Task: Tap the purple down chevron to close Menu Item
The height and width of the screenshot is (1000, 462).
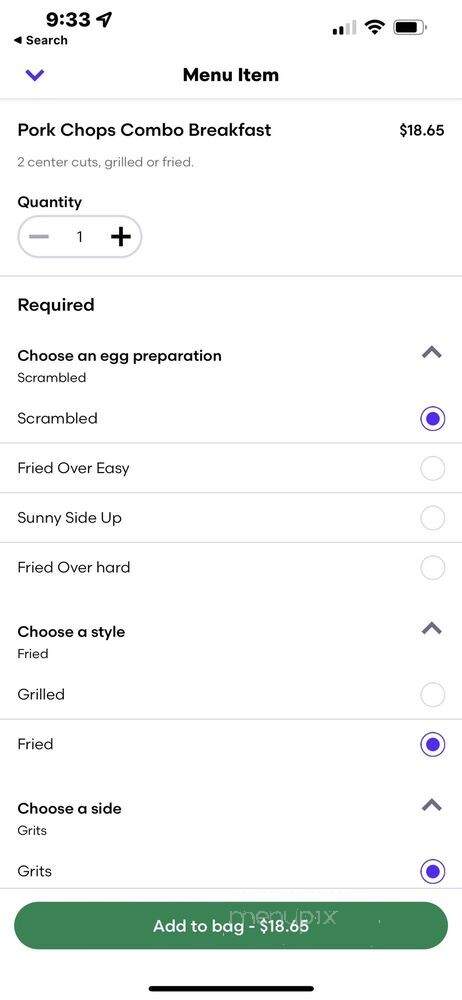Action: (x=34, y=75)
